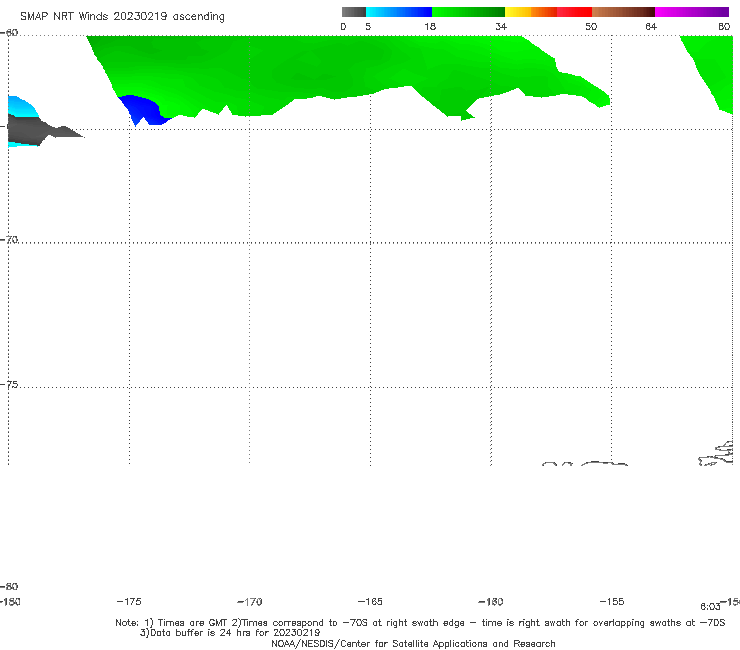Click the longitude label '-165'
Screen dimensions: 740x650
point(370,602)
